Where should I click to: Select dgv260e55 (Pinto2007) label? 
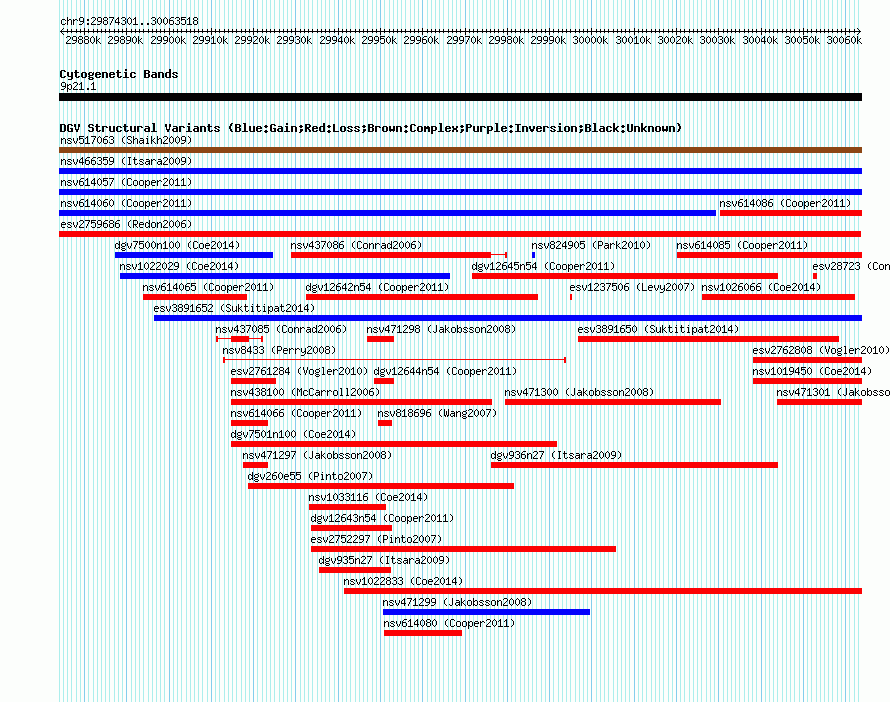[310, 476]
